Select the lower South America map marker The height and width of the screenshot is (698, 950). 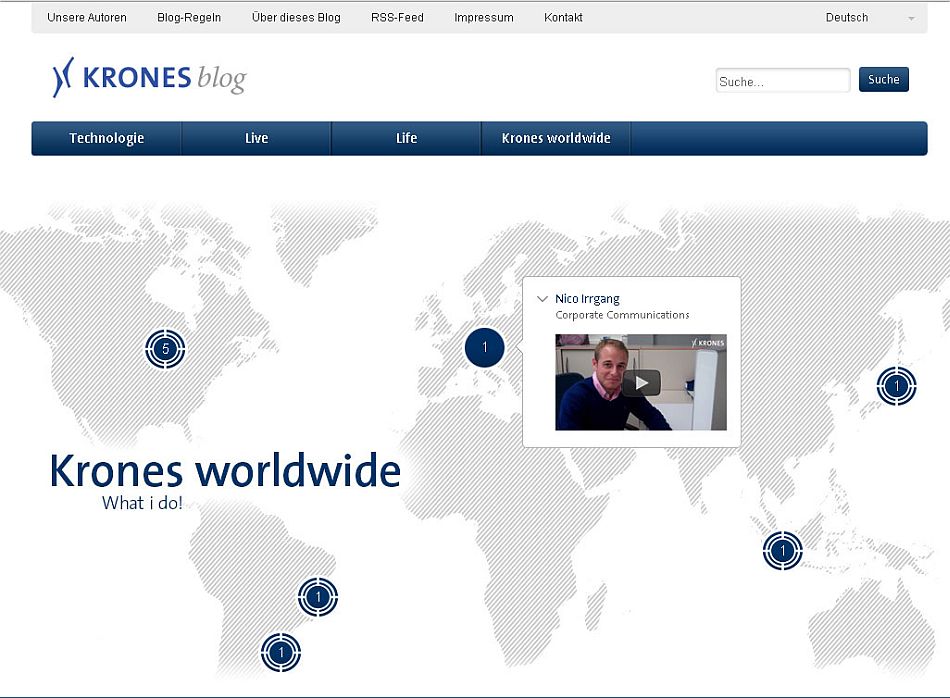[281, 652]
